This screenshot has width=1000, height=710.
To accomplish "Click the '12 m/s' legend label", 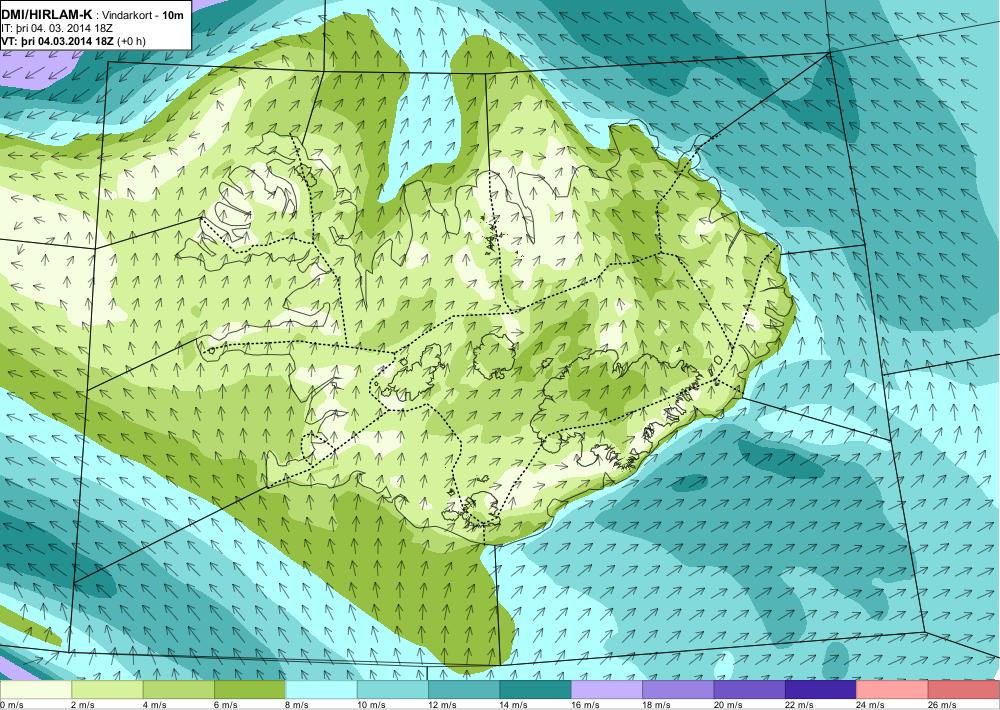I will point(443,705).
